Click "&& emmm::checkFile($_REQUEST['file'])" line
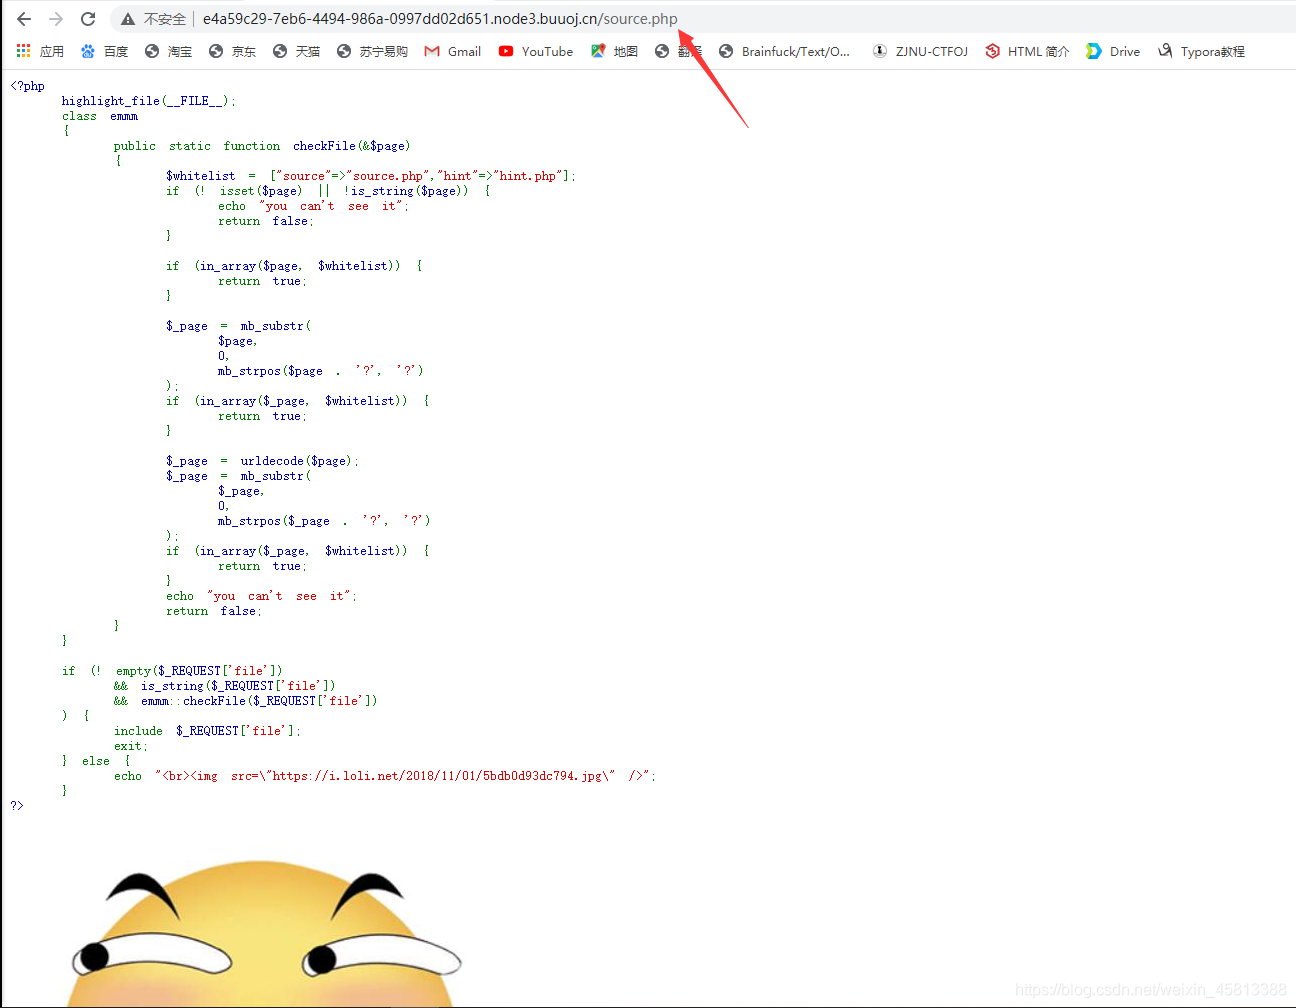The image size is (1296, 1008). (x=246, y=701)
